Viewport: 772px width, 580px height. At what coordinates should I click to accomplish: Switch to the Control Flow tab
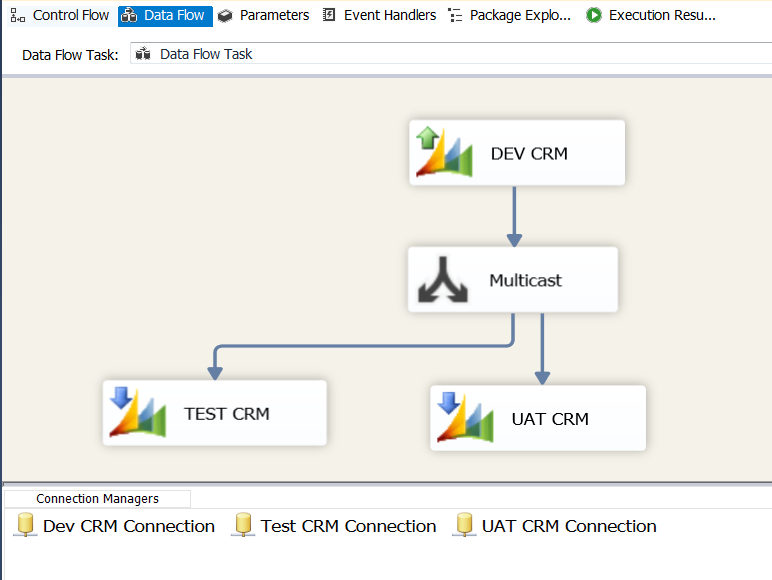(60, 15)
